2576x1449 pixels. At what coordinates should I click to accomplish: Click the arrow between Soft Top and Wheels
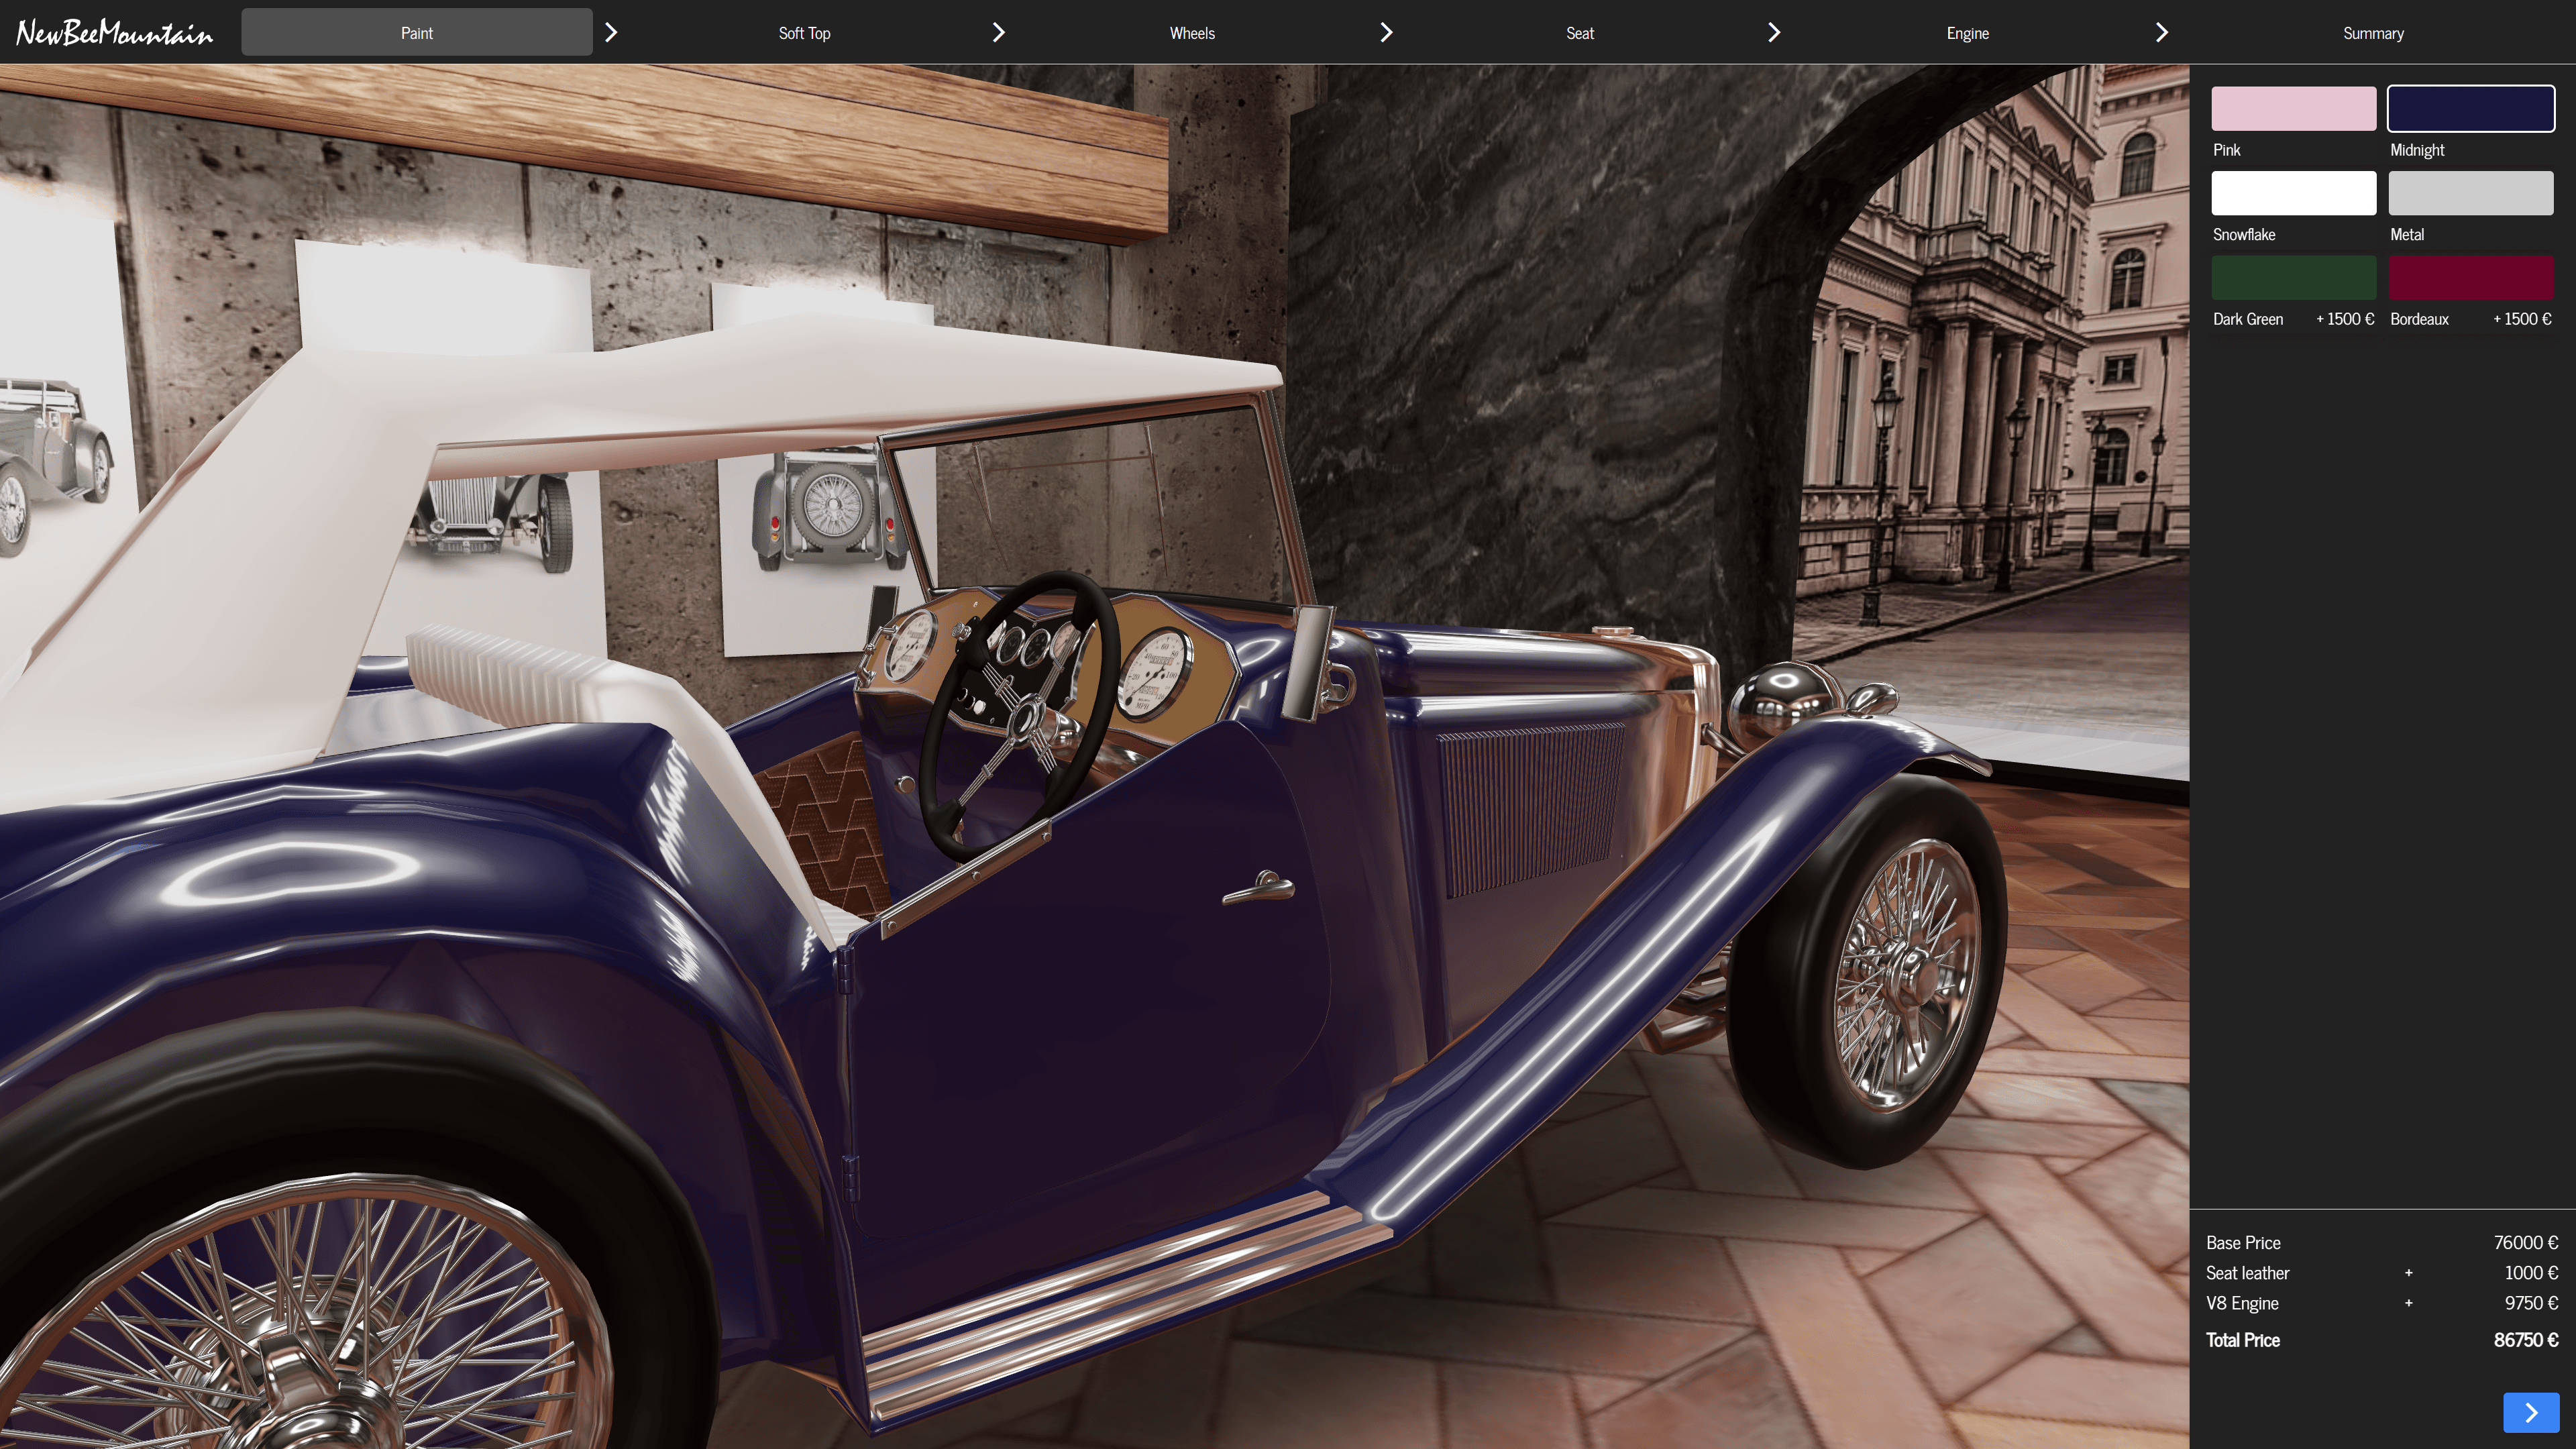click(998, 32)
